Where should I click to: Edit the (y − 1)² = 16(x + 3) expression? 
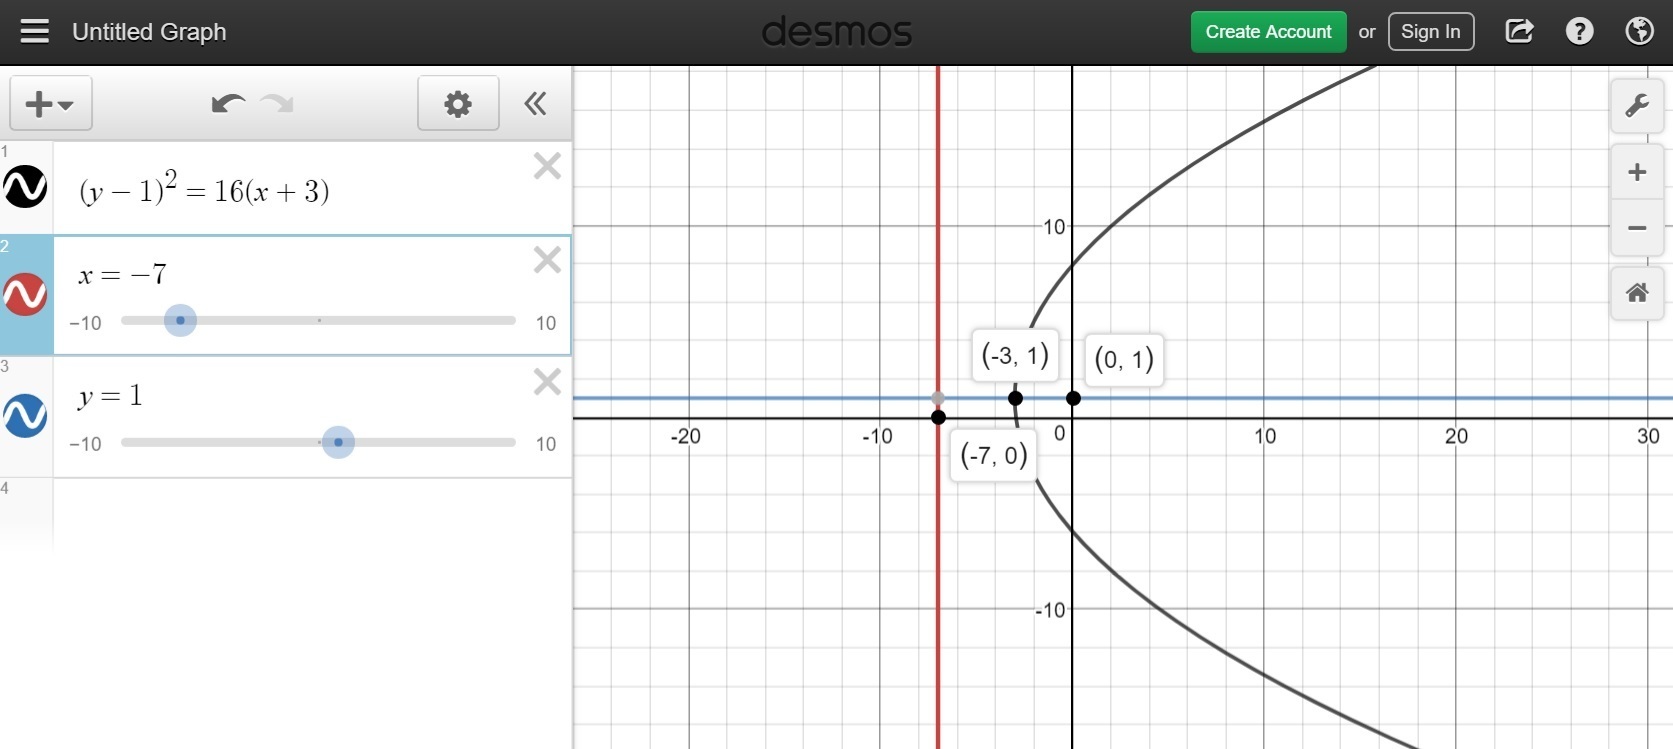click(x=204, y=189)
